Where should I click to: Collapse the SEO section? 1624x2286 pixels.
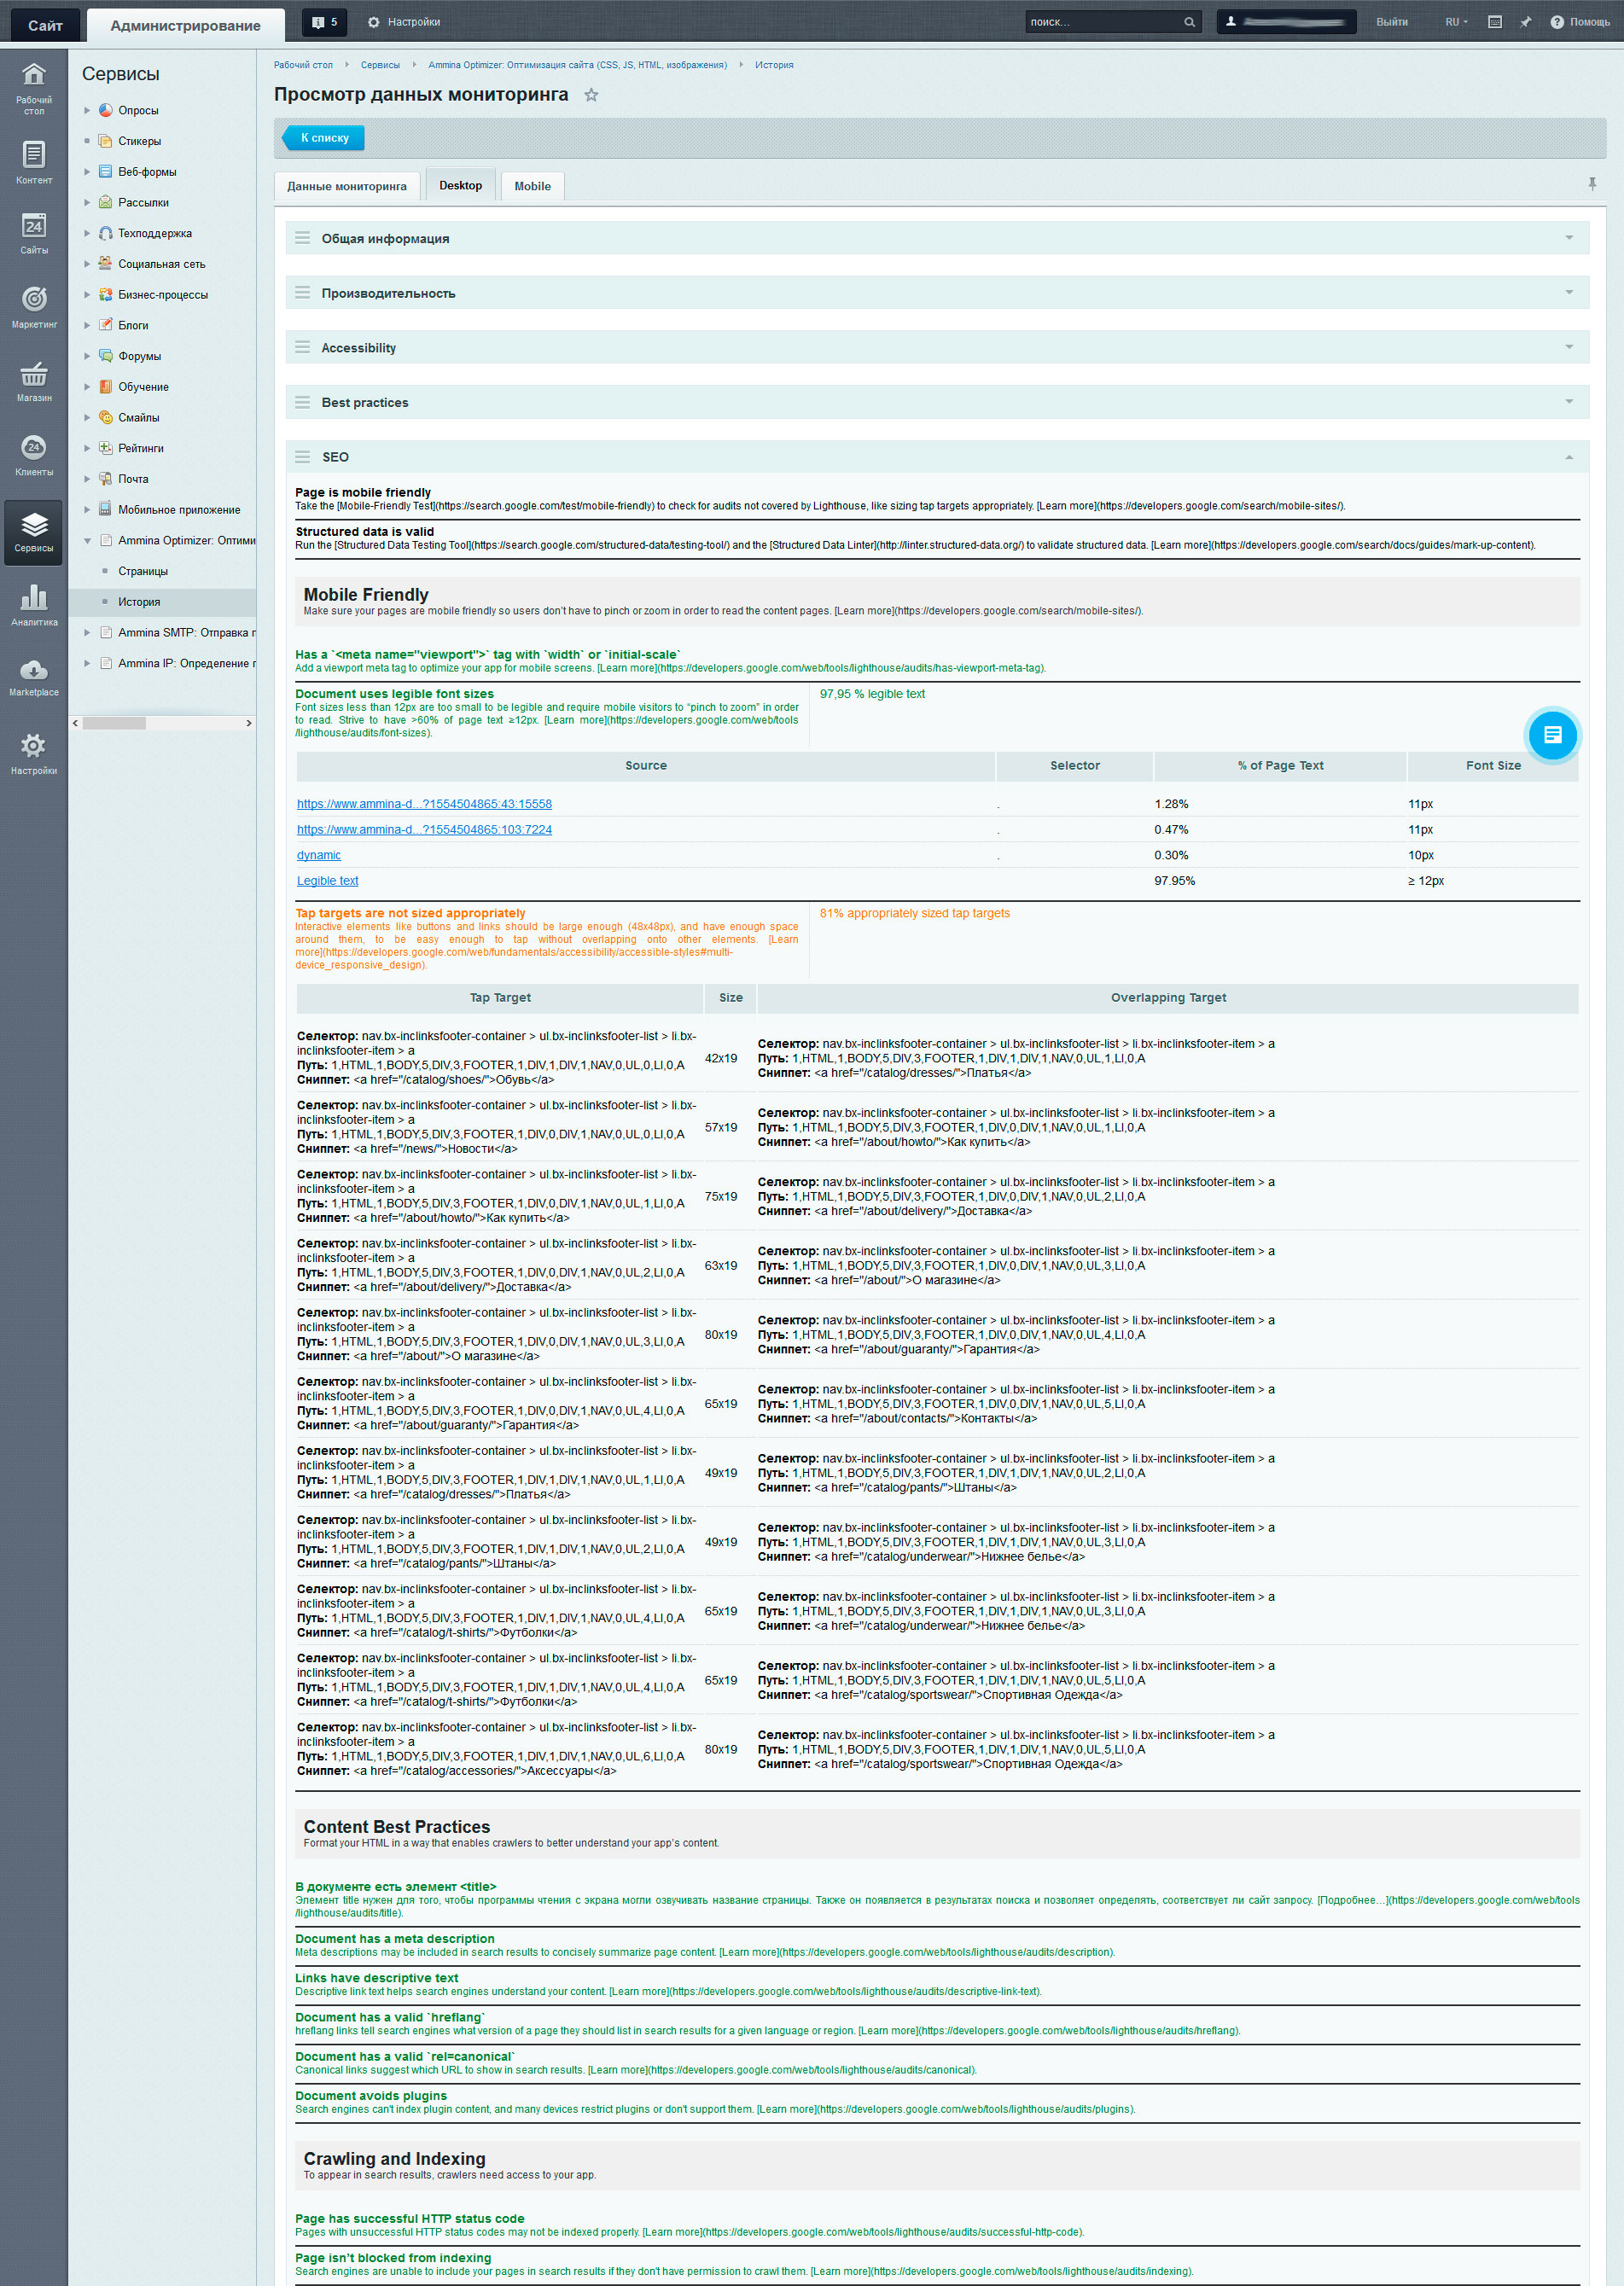1568,457
